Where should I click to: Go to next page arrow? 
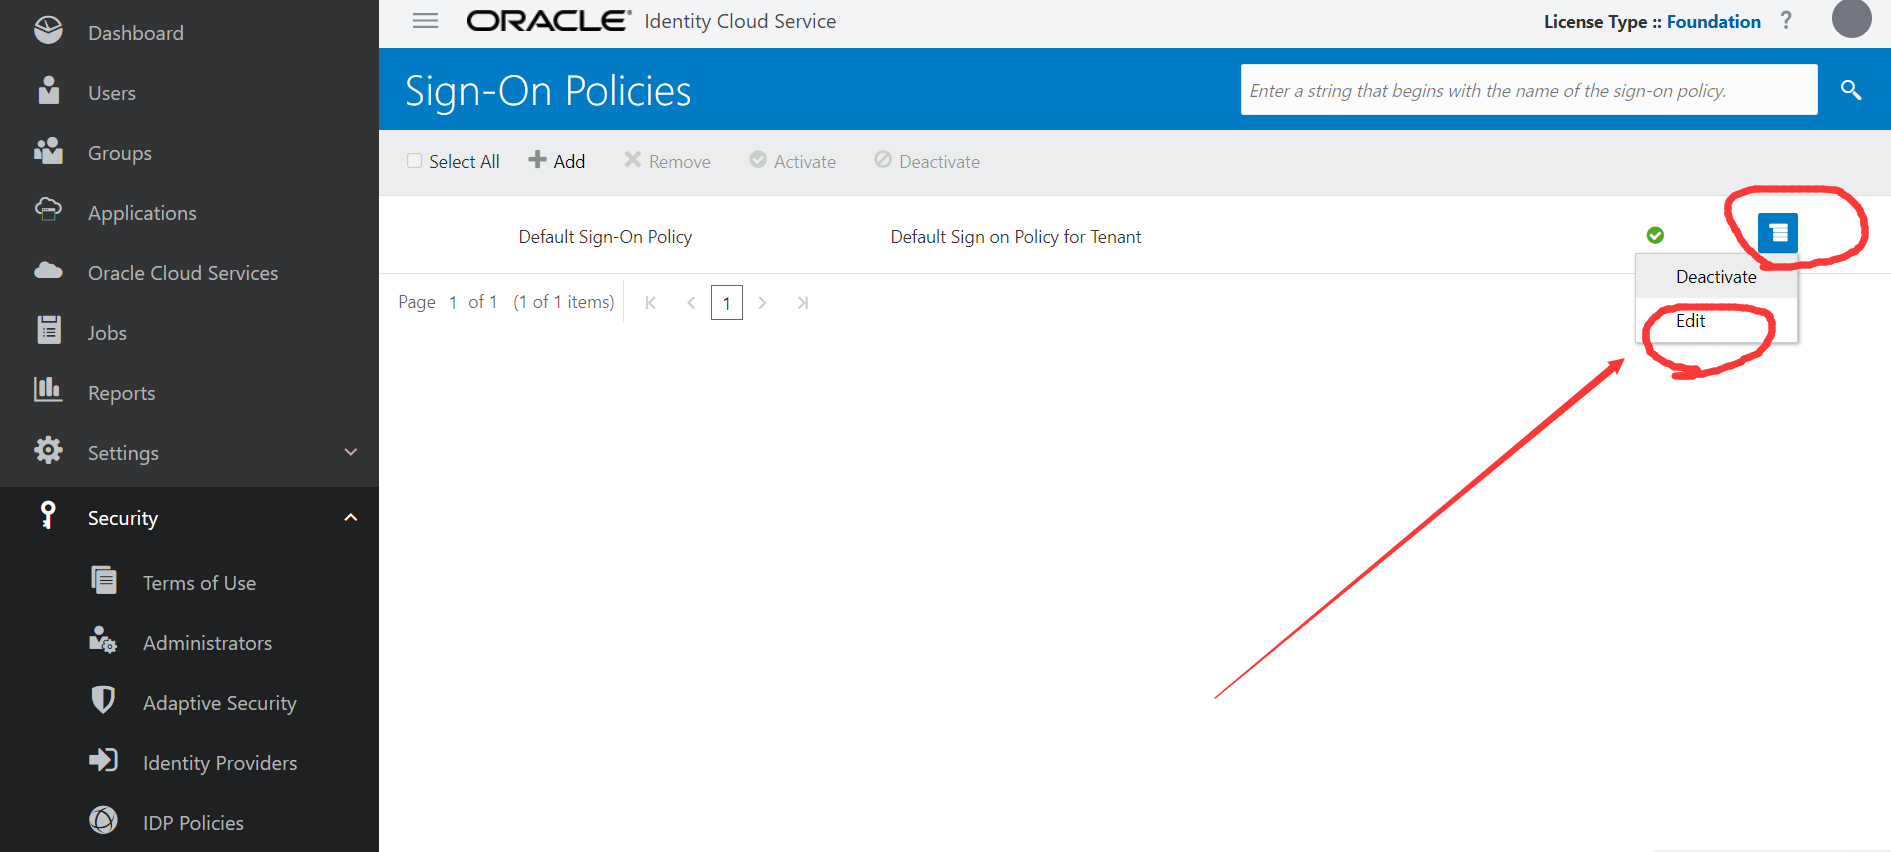[762, 303]
